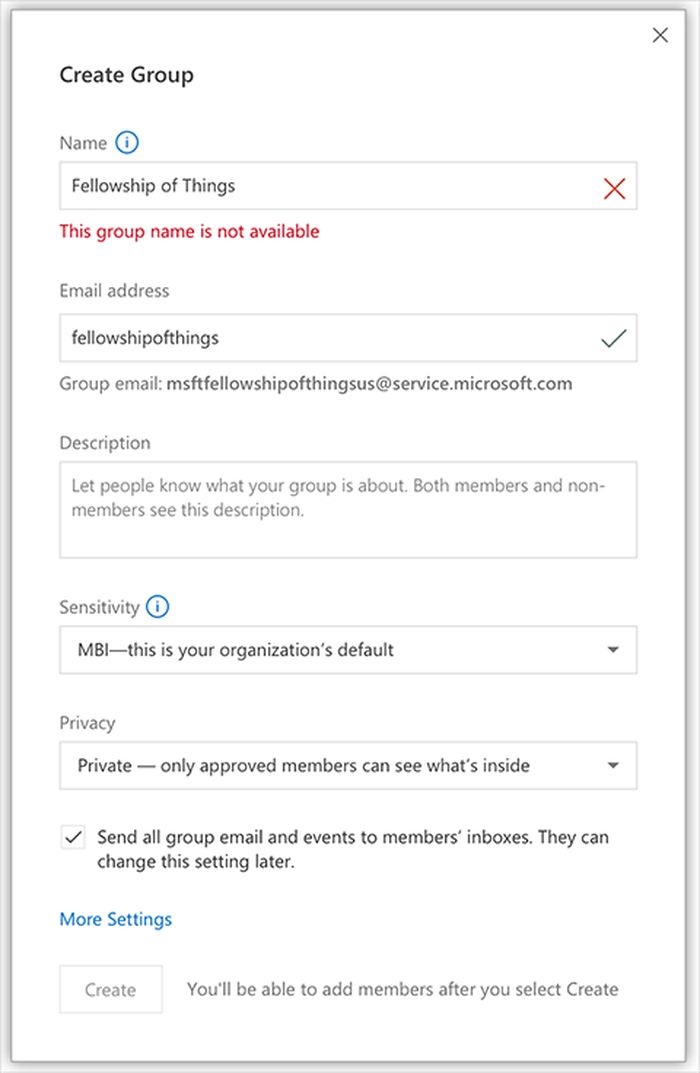The height and width of the screenshot is (1073, 700).
Task: Open More Settings link
Action: pyautogui.click(x=116, y=919)
